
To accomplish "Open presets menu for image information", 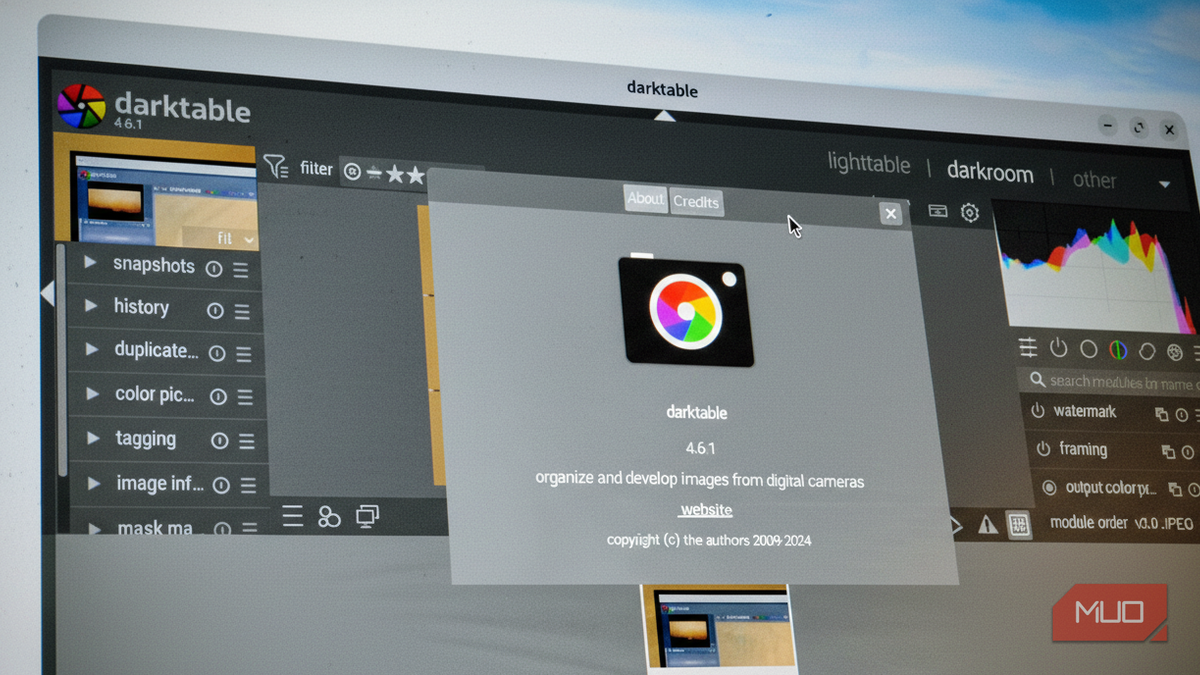I will point(248,486).
